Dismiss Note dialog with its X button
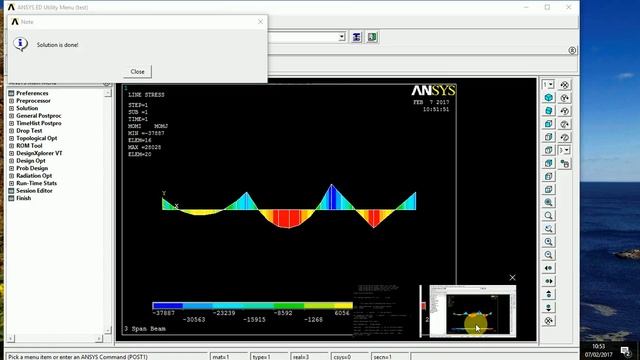This screenshot has height=360, width=640. click(x=260, y=22)
